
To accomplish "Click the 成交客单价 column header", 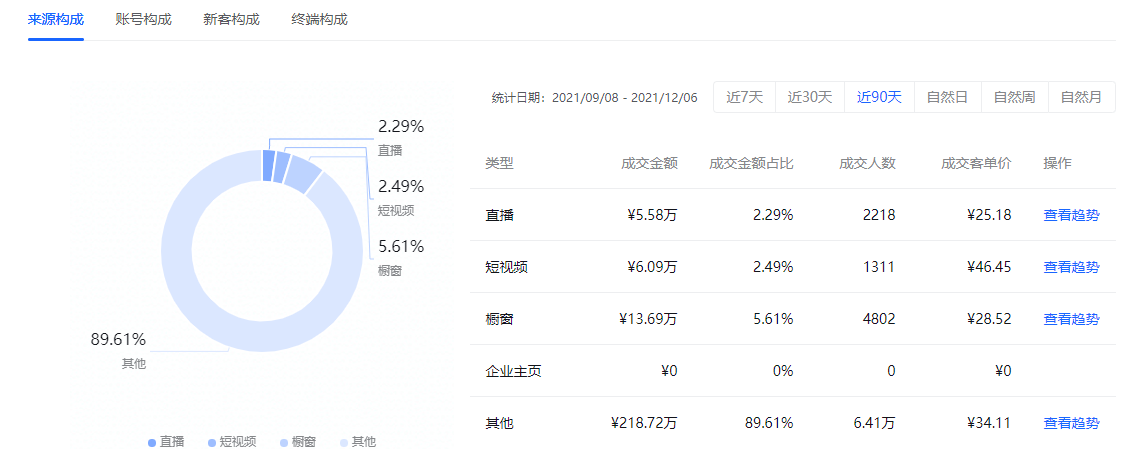I will 976,163.
